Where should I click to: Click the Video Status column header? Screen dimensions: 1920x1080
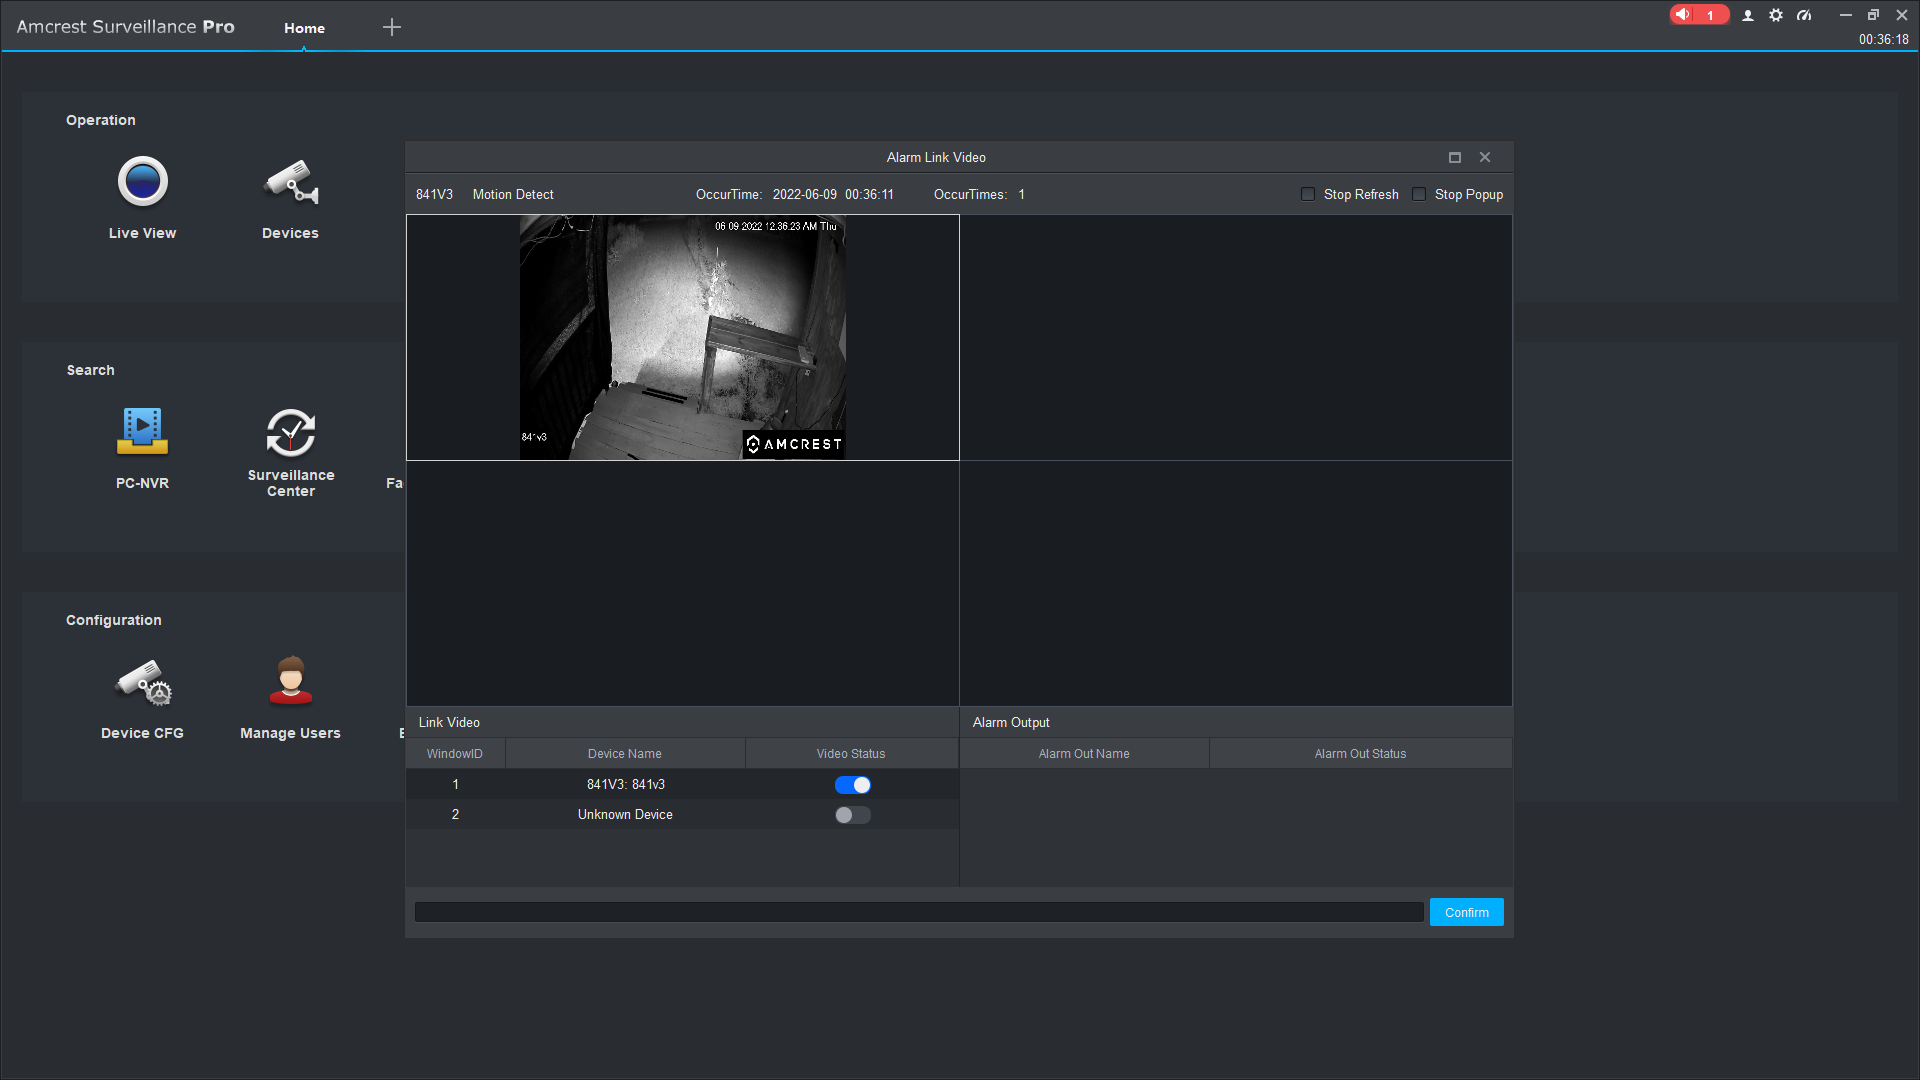click(851, 754)
